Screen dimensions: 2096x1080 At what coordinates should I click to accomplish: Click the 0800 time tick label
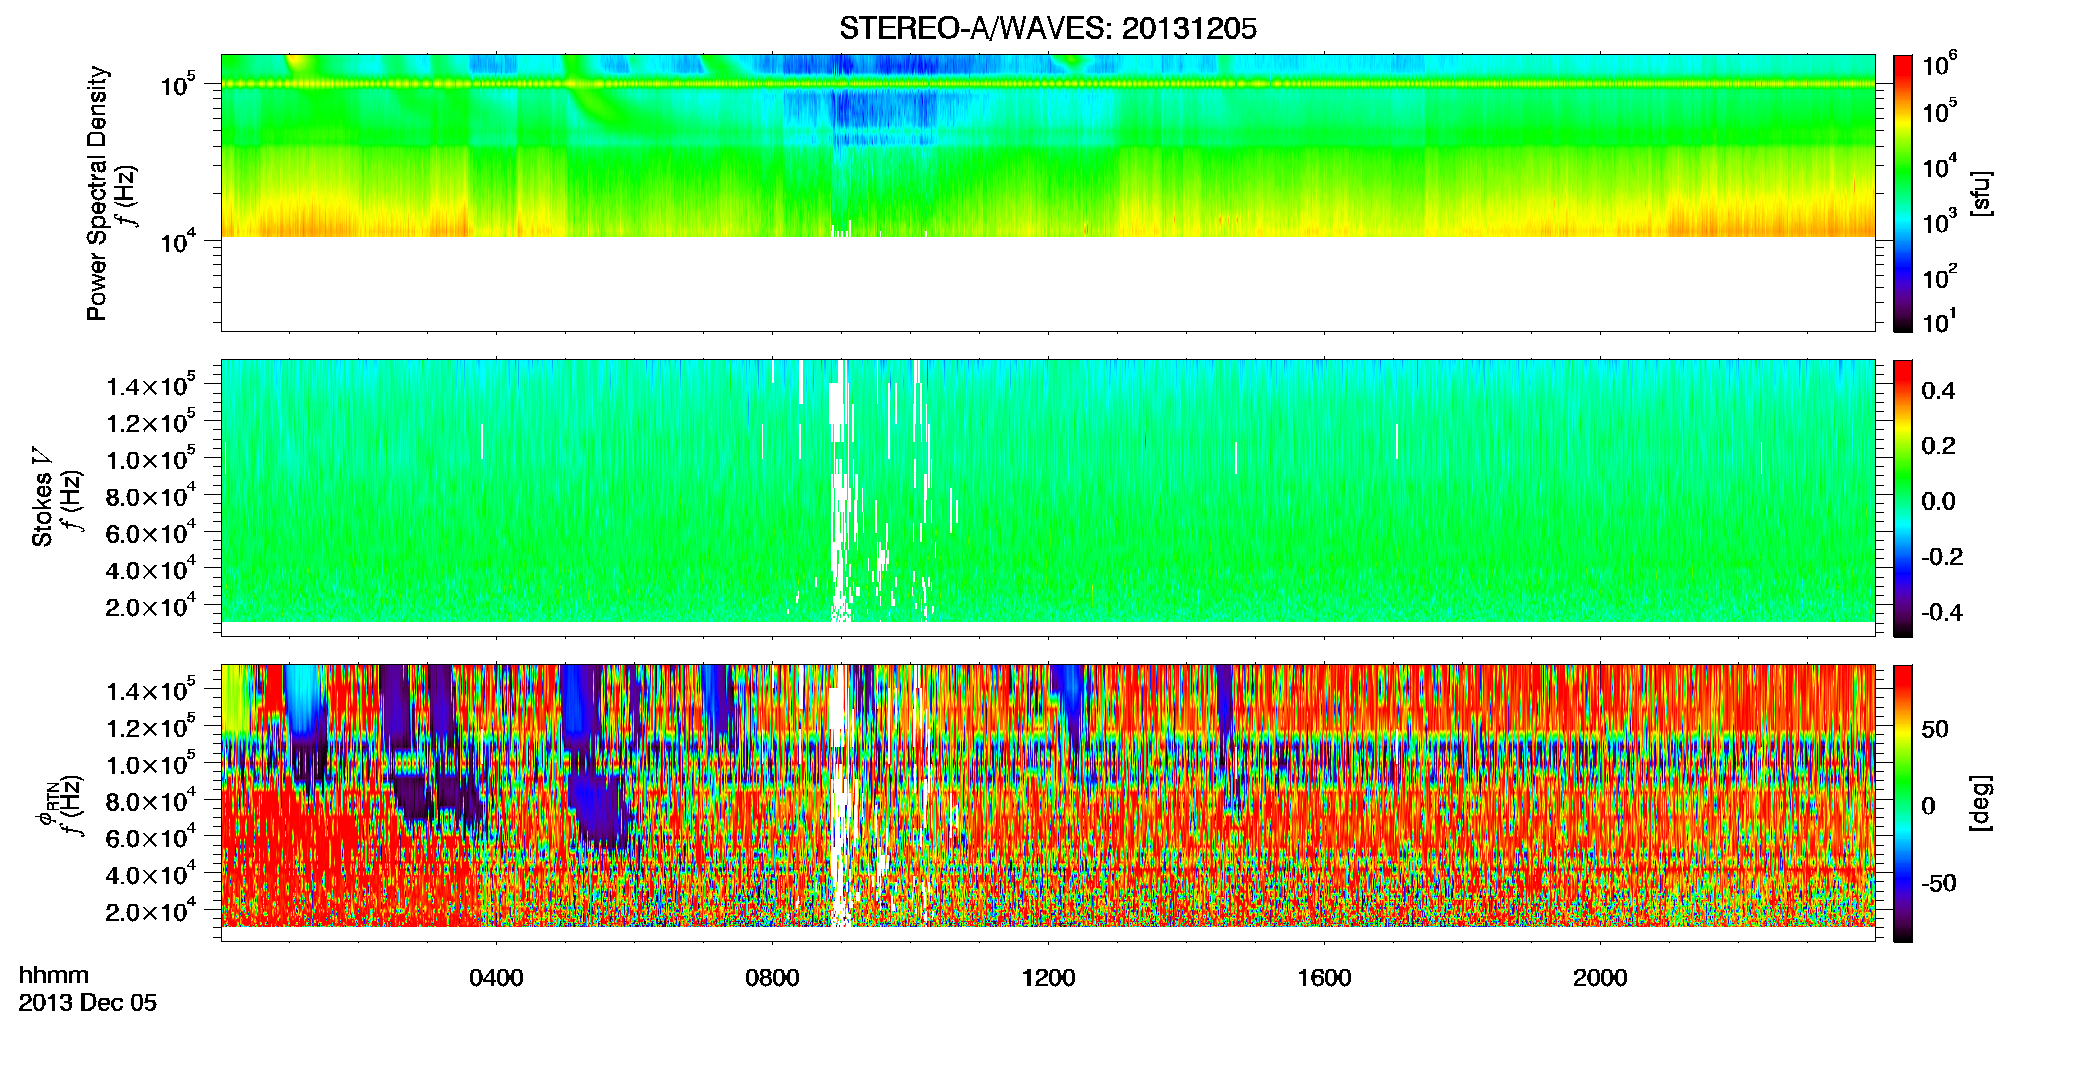click(x=772, y=978)
